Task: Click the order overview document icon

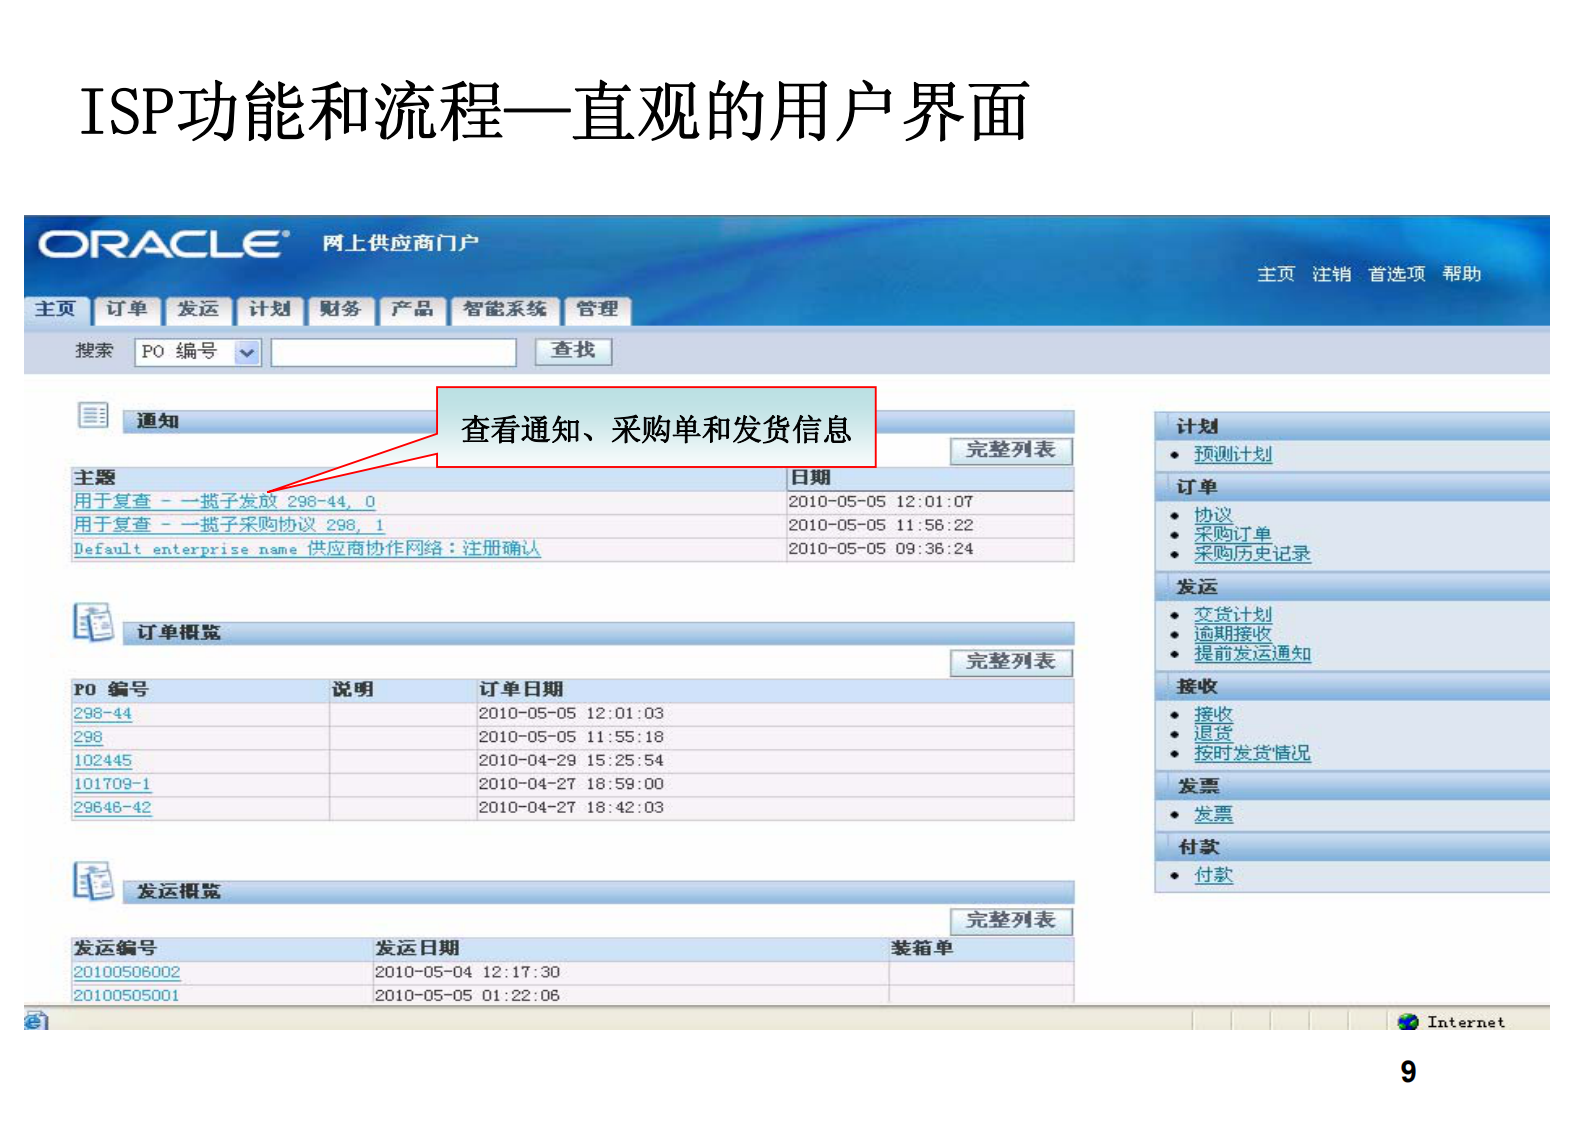Action: click(x=93, y=622)
